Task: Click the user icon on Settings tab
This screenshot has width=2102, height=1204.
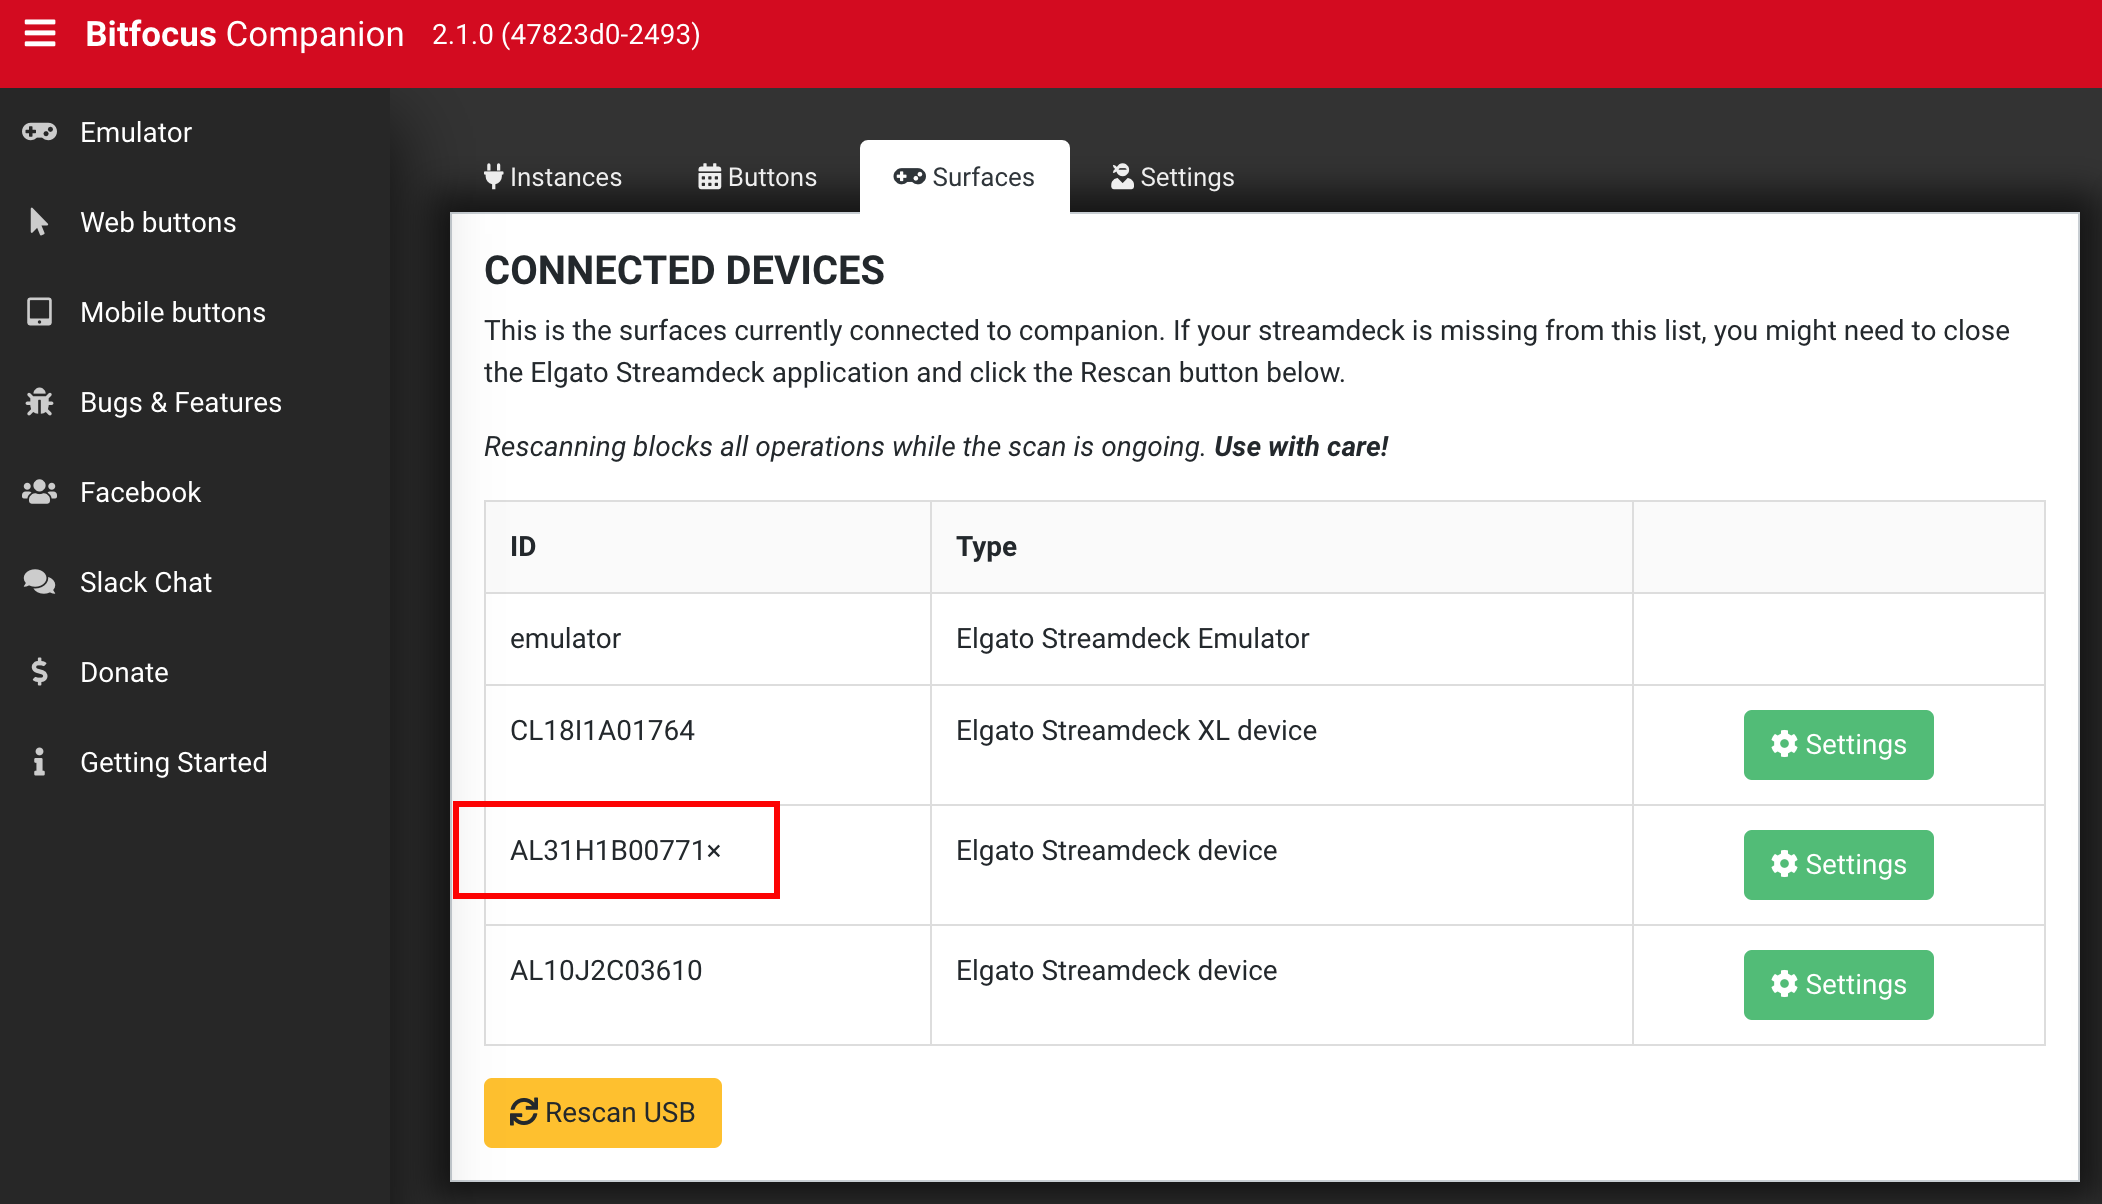Action: tap(1122, 176)
